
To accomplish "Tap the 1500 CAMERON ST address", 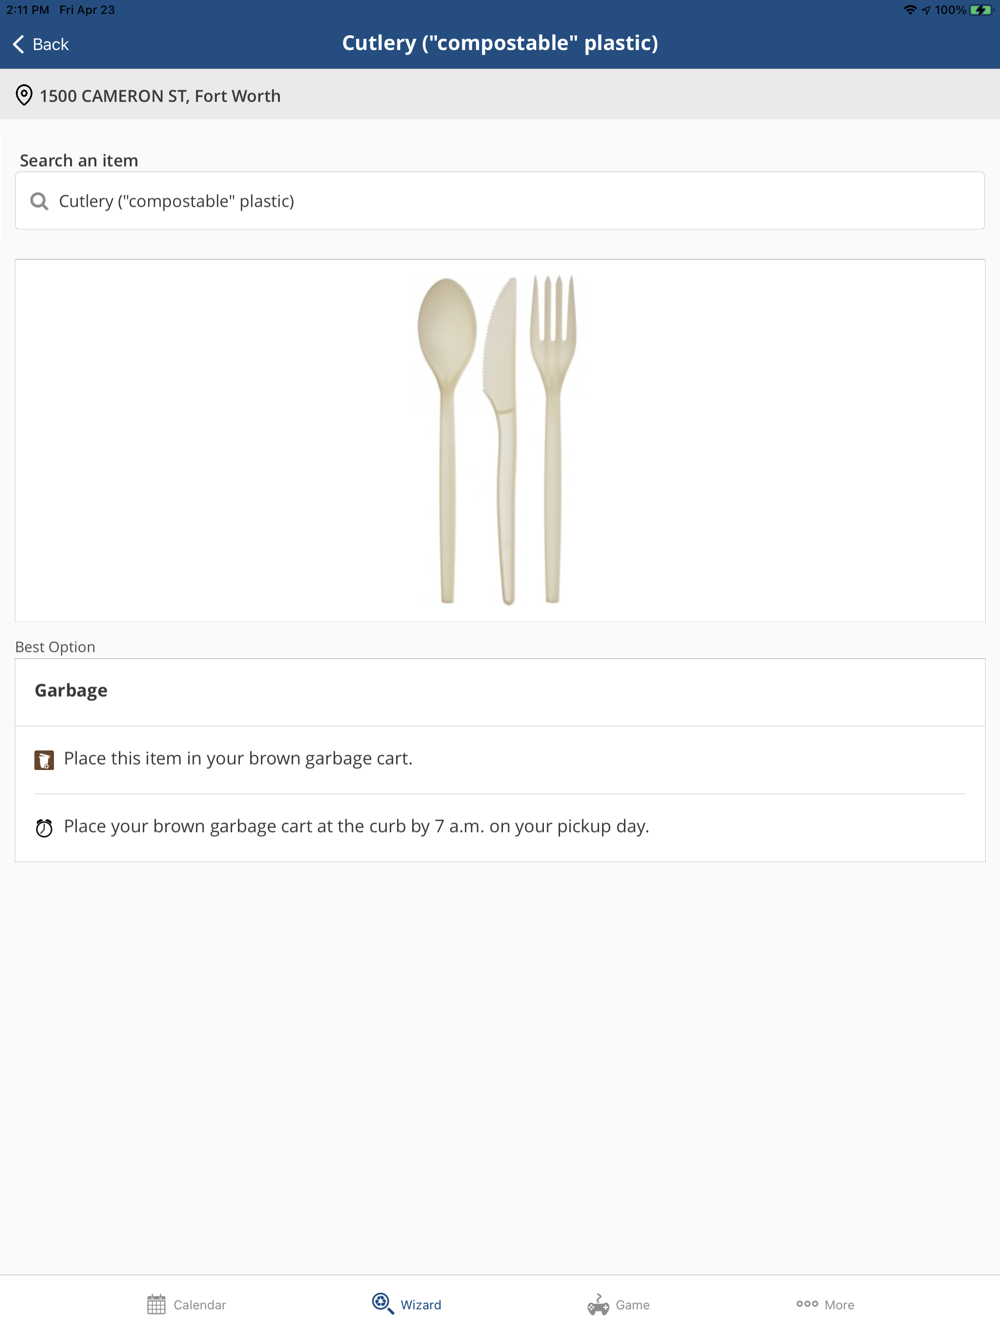I will pos(160,96).
